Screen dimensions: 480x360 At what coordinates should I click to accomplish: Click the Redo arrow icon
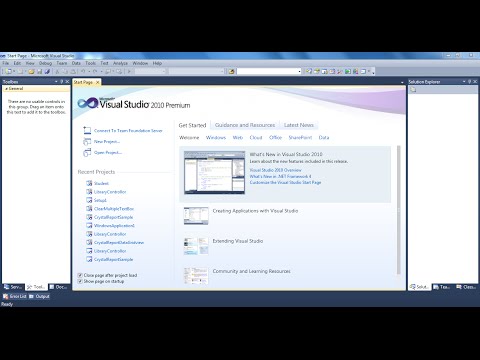(x=95, y=71)
